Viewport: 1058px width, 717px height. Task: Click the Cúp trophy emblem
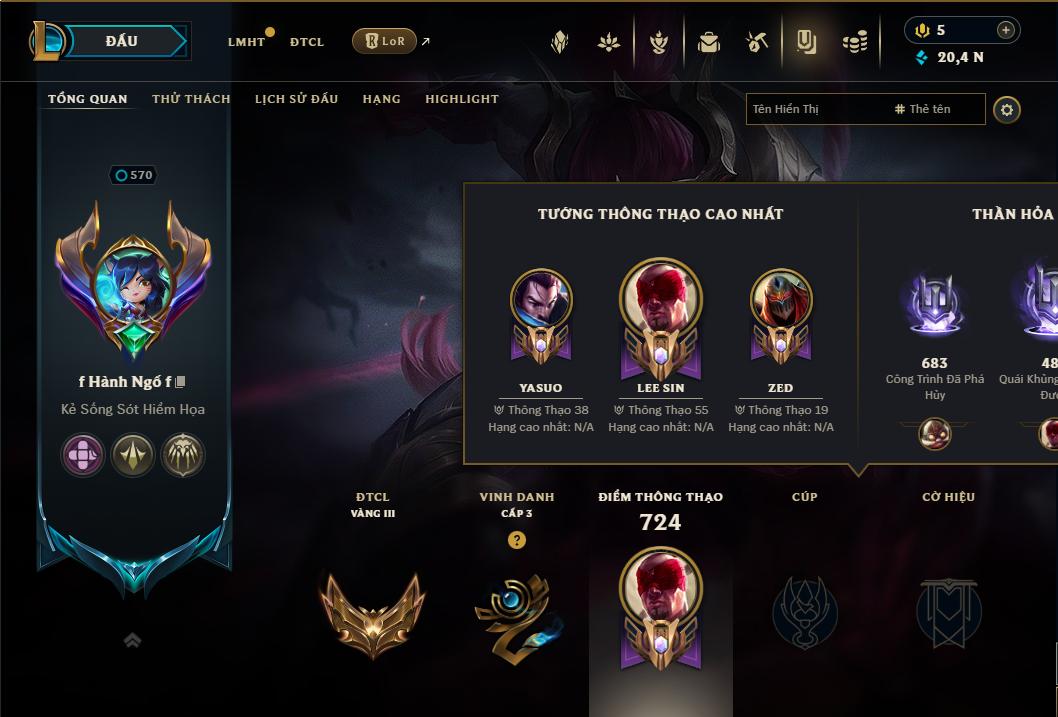[804, 614]
